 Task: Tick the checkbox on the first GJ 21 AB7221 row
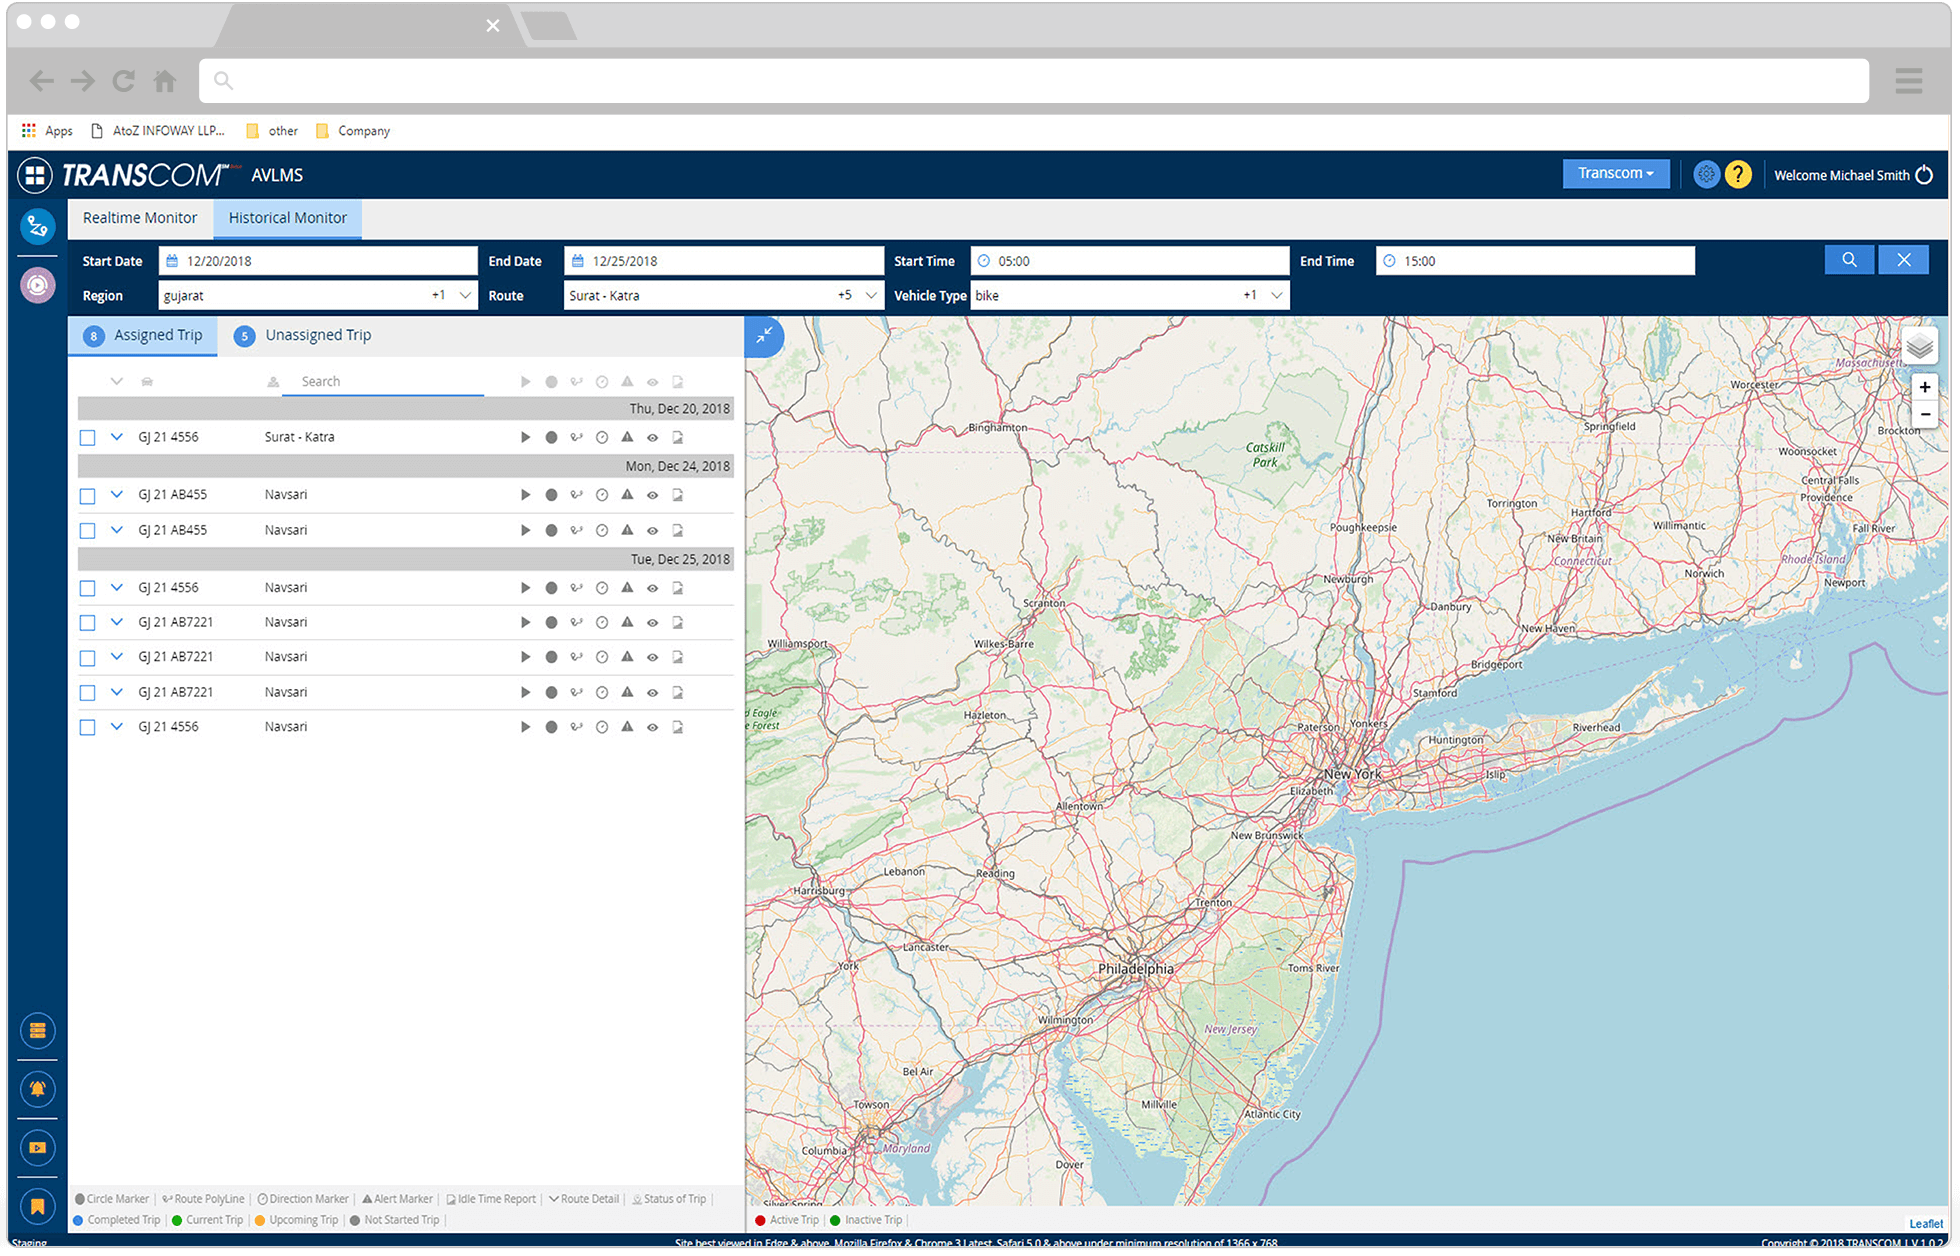pyautogui.click(x=88, y=623)
